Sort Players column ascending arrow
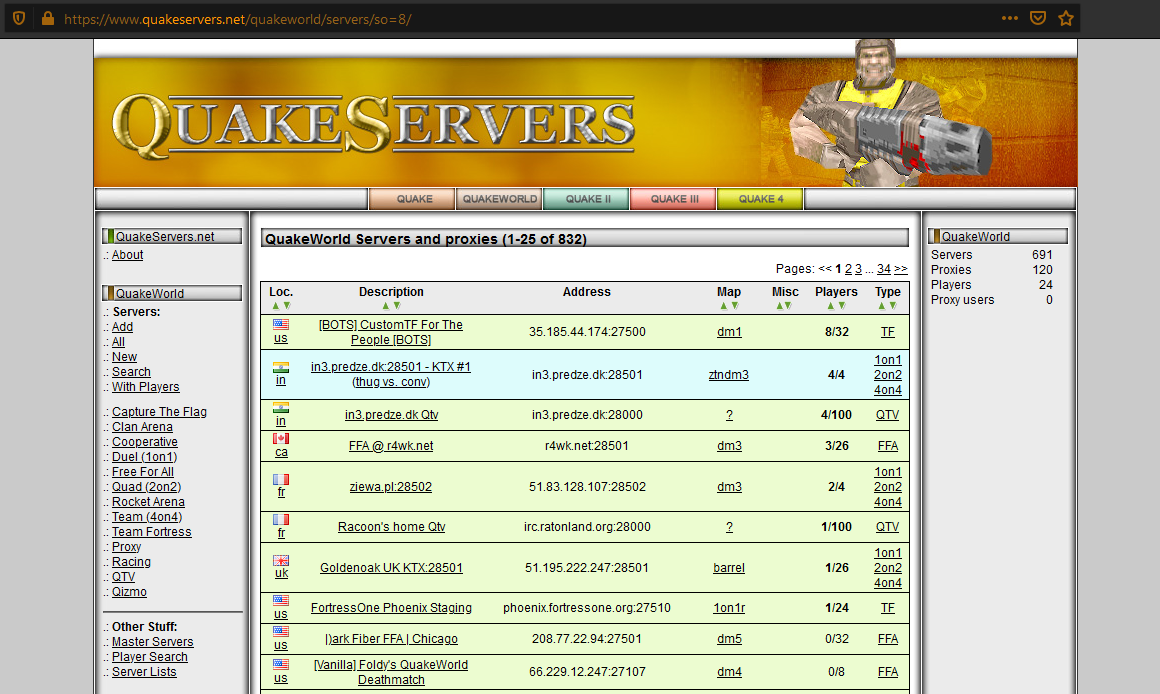The width and height of the screenshot is (1160, 694). (x=830, y=306)
